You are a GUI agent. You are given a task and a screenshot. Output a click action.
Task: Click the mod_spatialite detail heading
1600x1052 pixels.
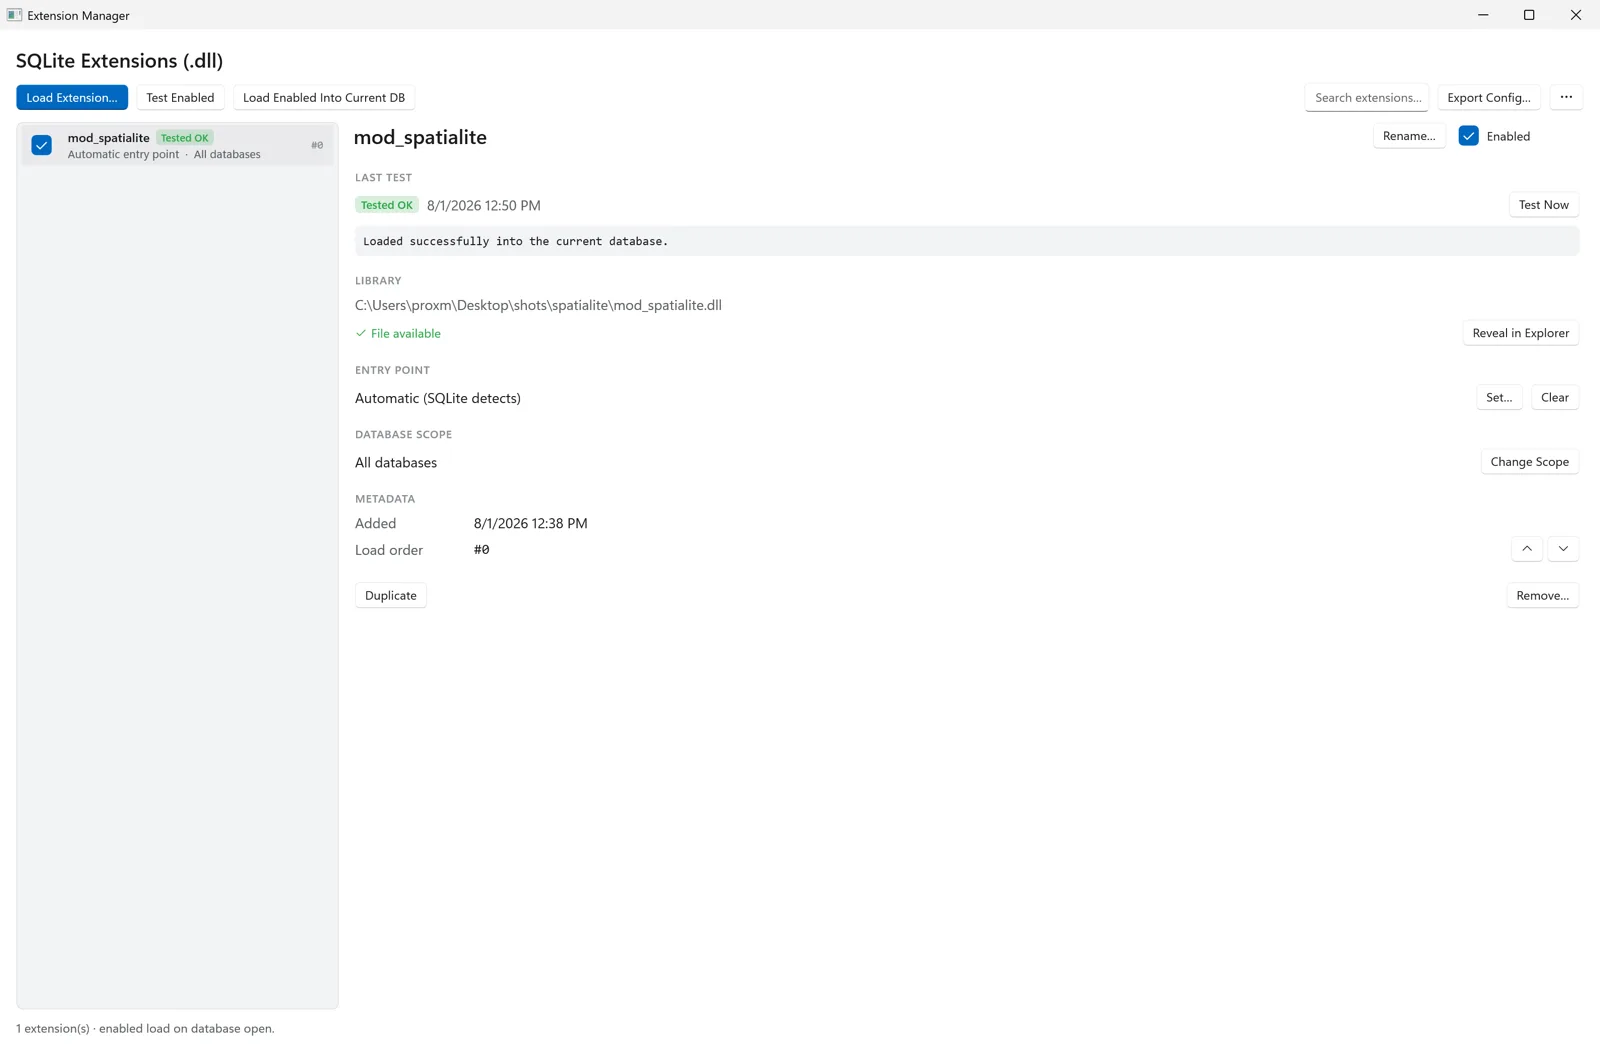tap(420, 137)
